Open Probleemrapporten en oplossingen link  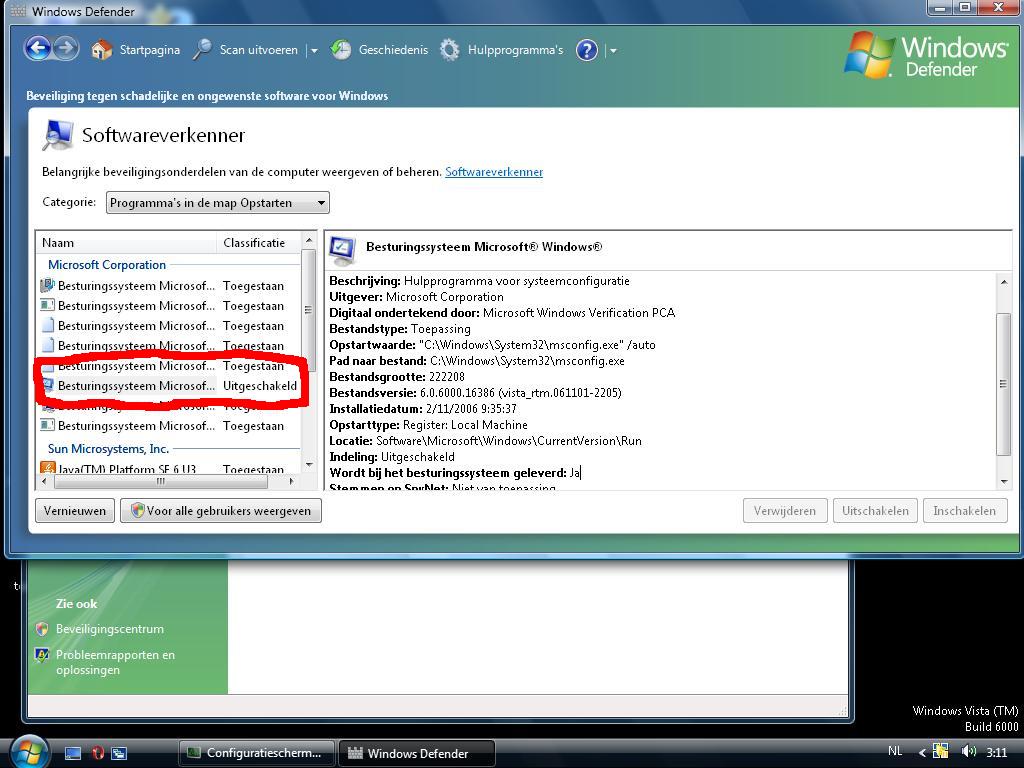pos(115,662)
